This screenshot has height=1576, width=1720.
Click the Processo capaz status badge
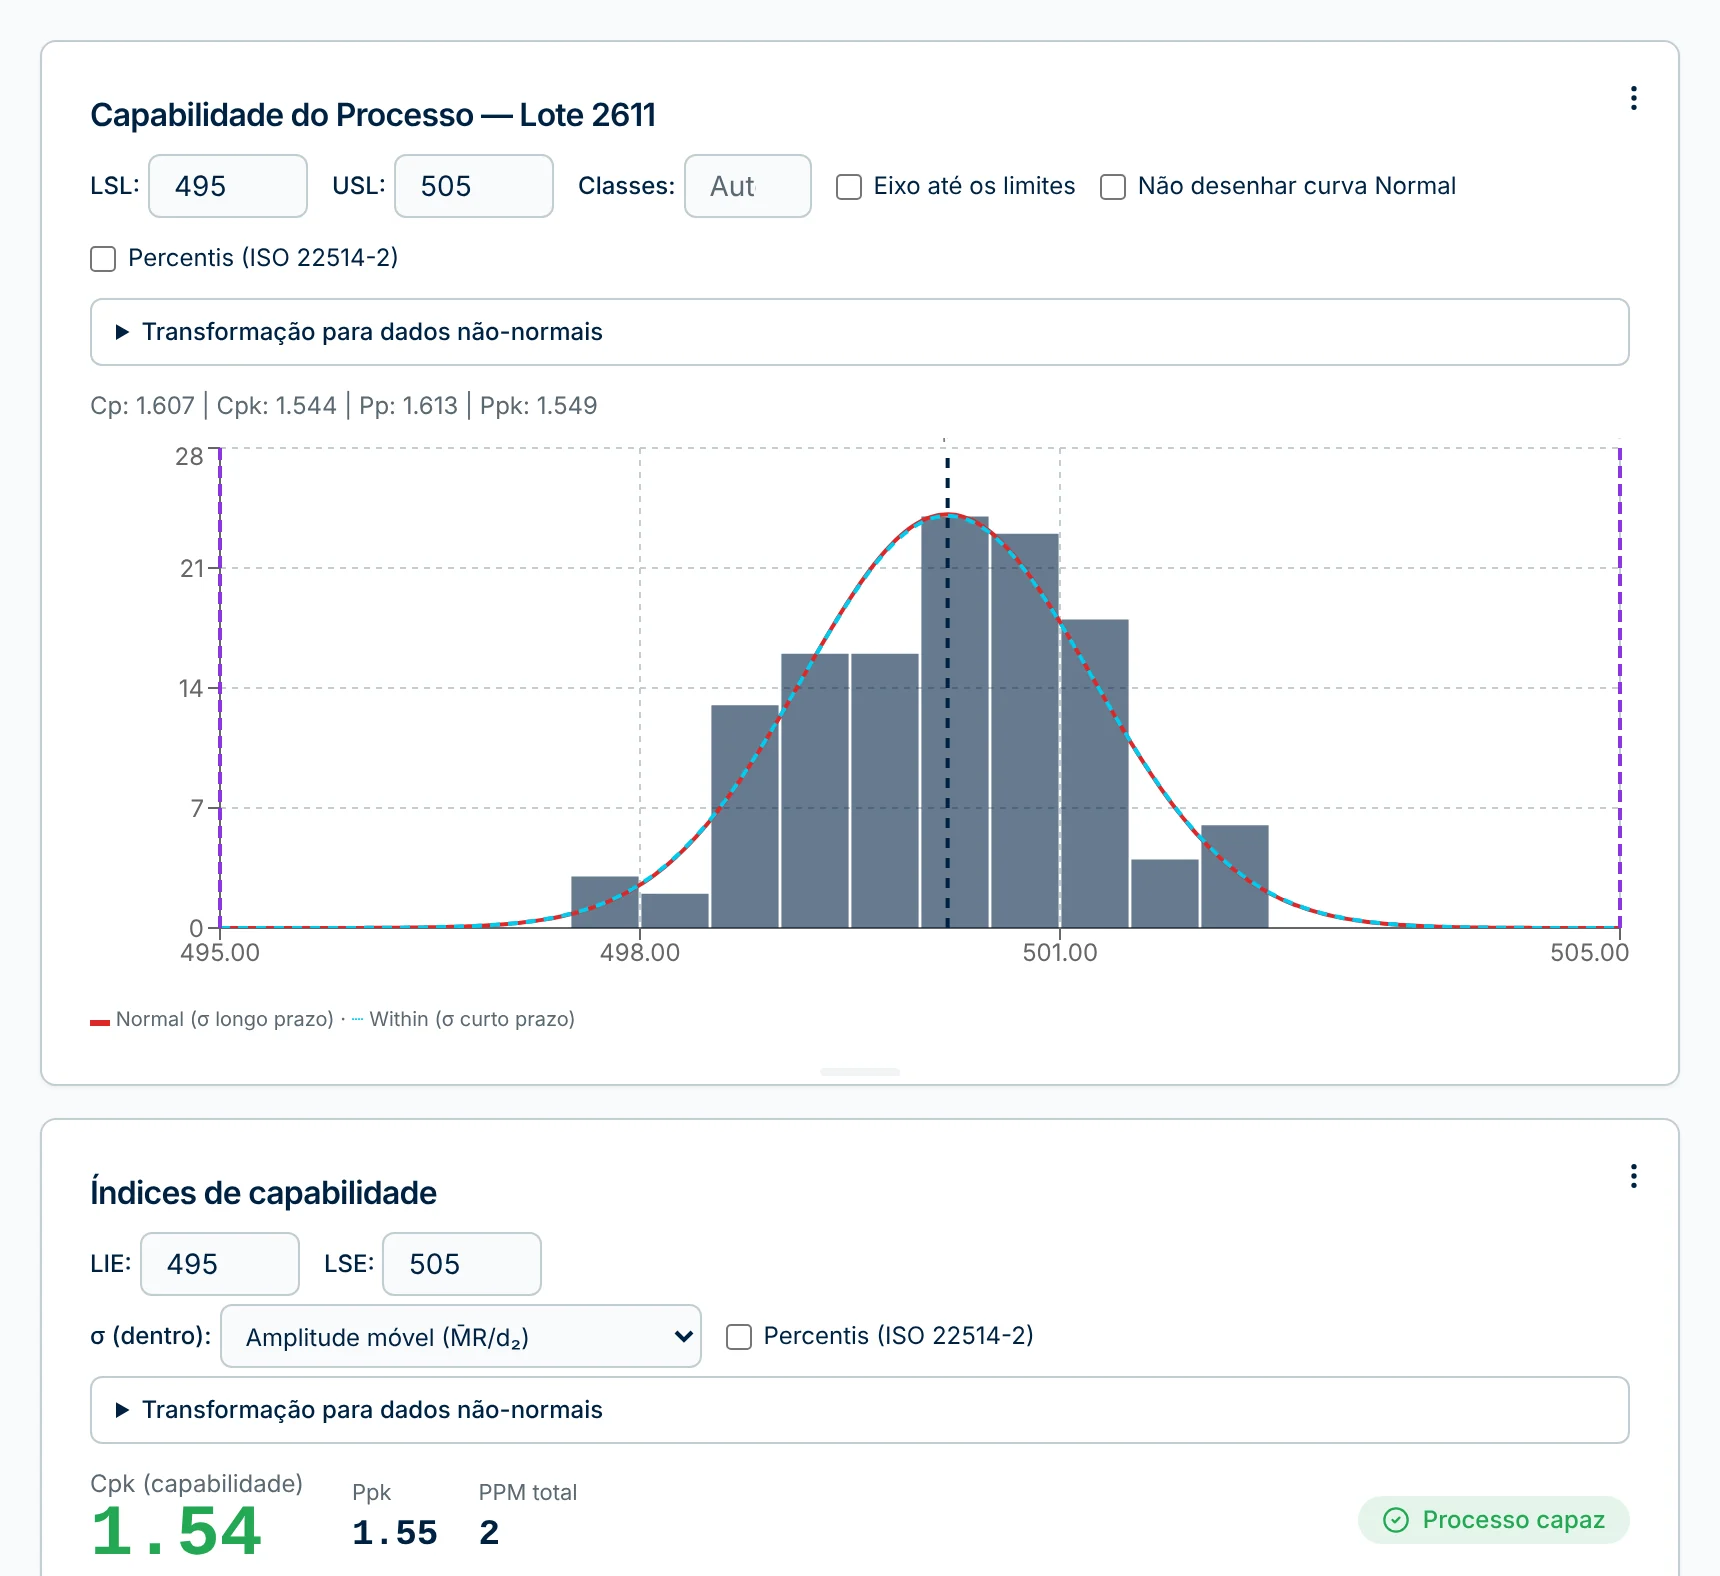1494,1520
